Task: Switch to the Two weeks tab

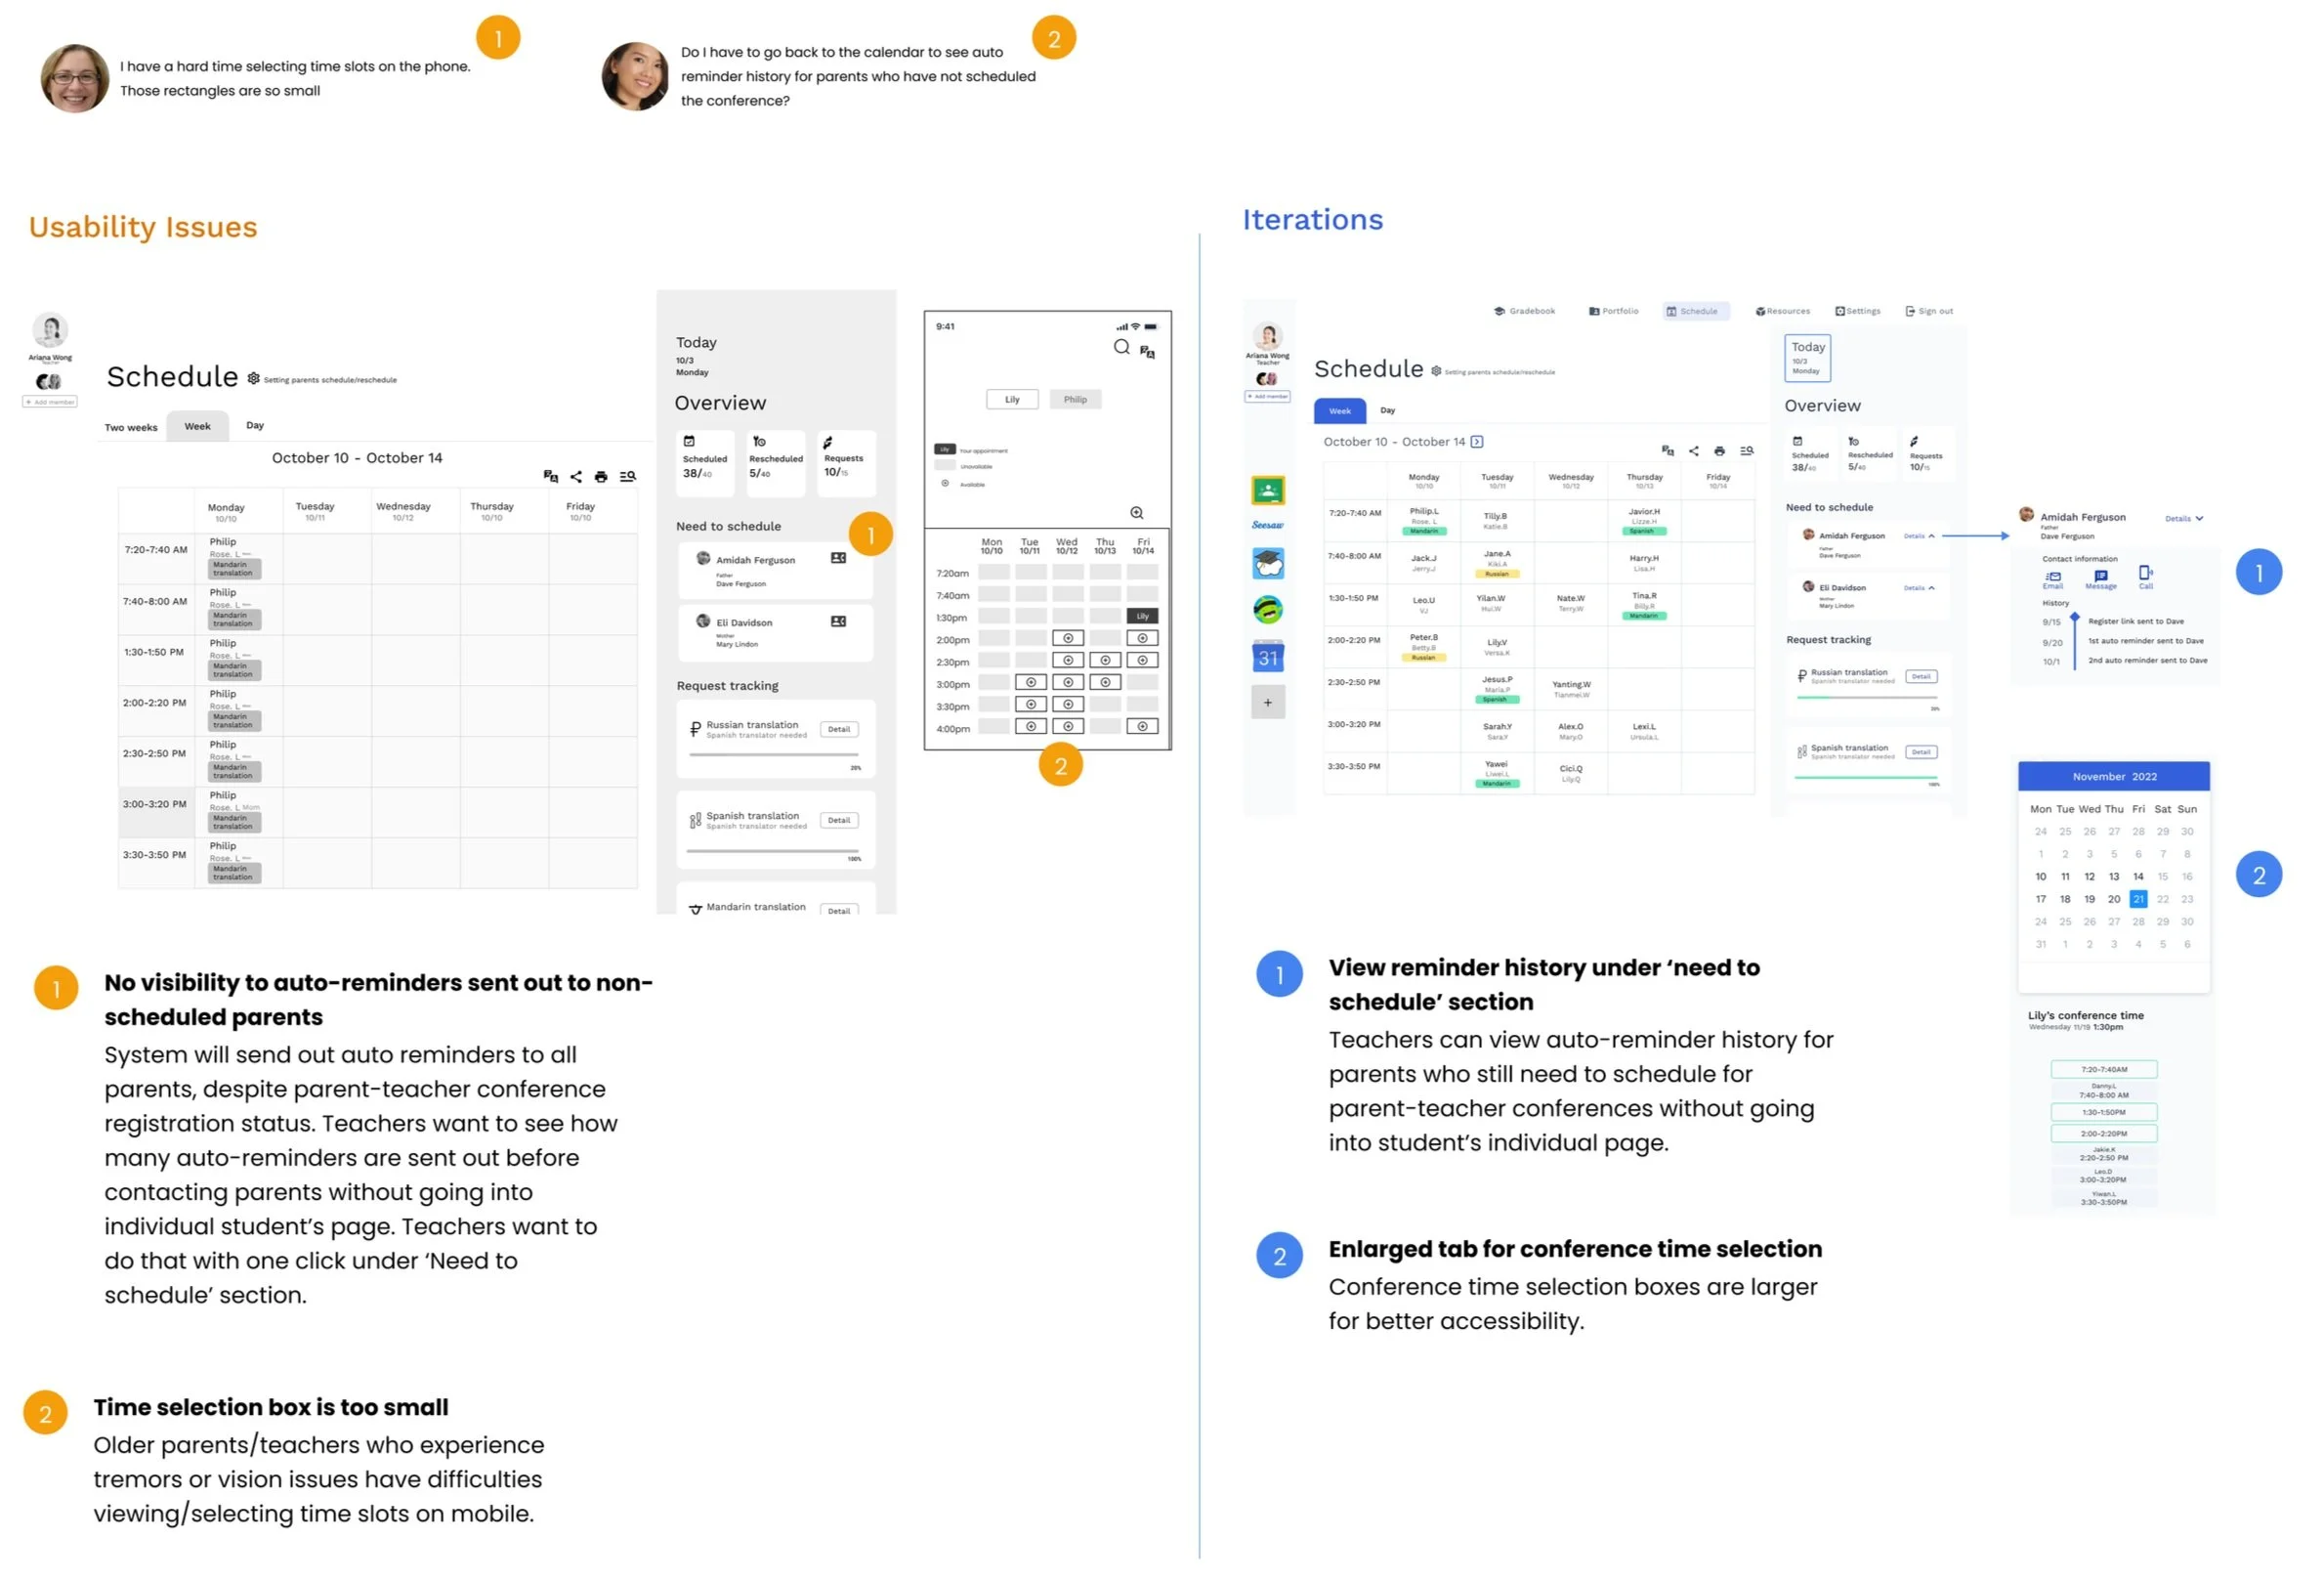Action: [x=131, y=427]
